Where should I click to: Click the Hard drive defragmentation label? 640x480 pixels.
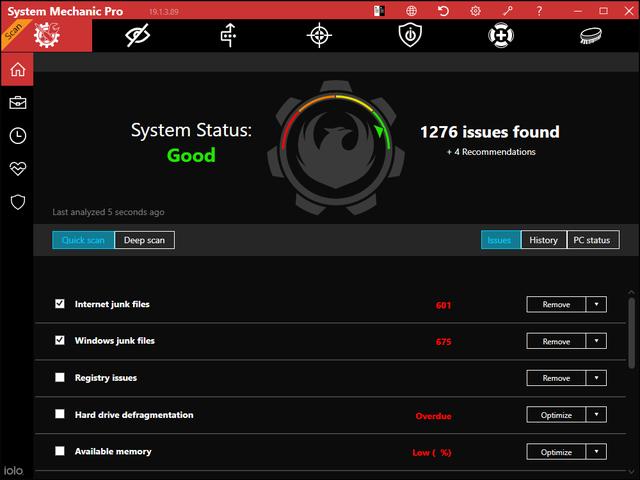134,415
